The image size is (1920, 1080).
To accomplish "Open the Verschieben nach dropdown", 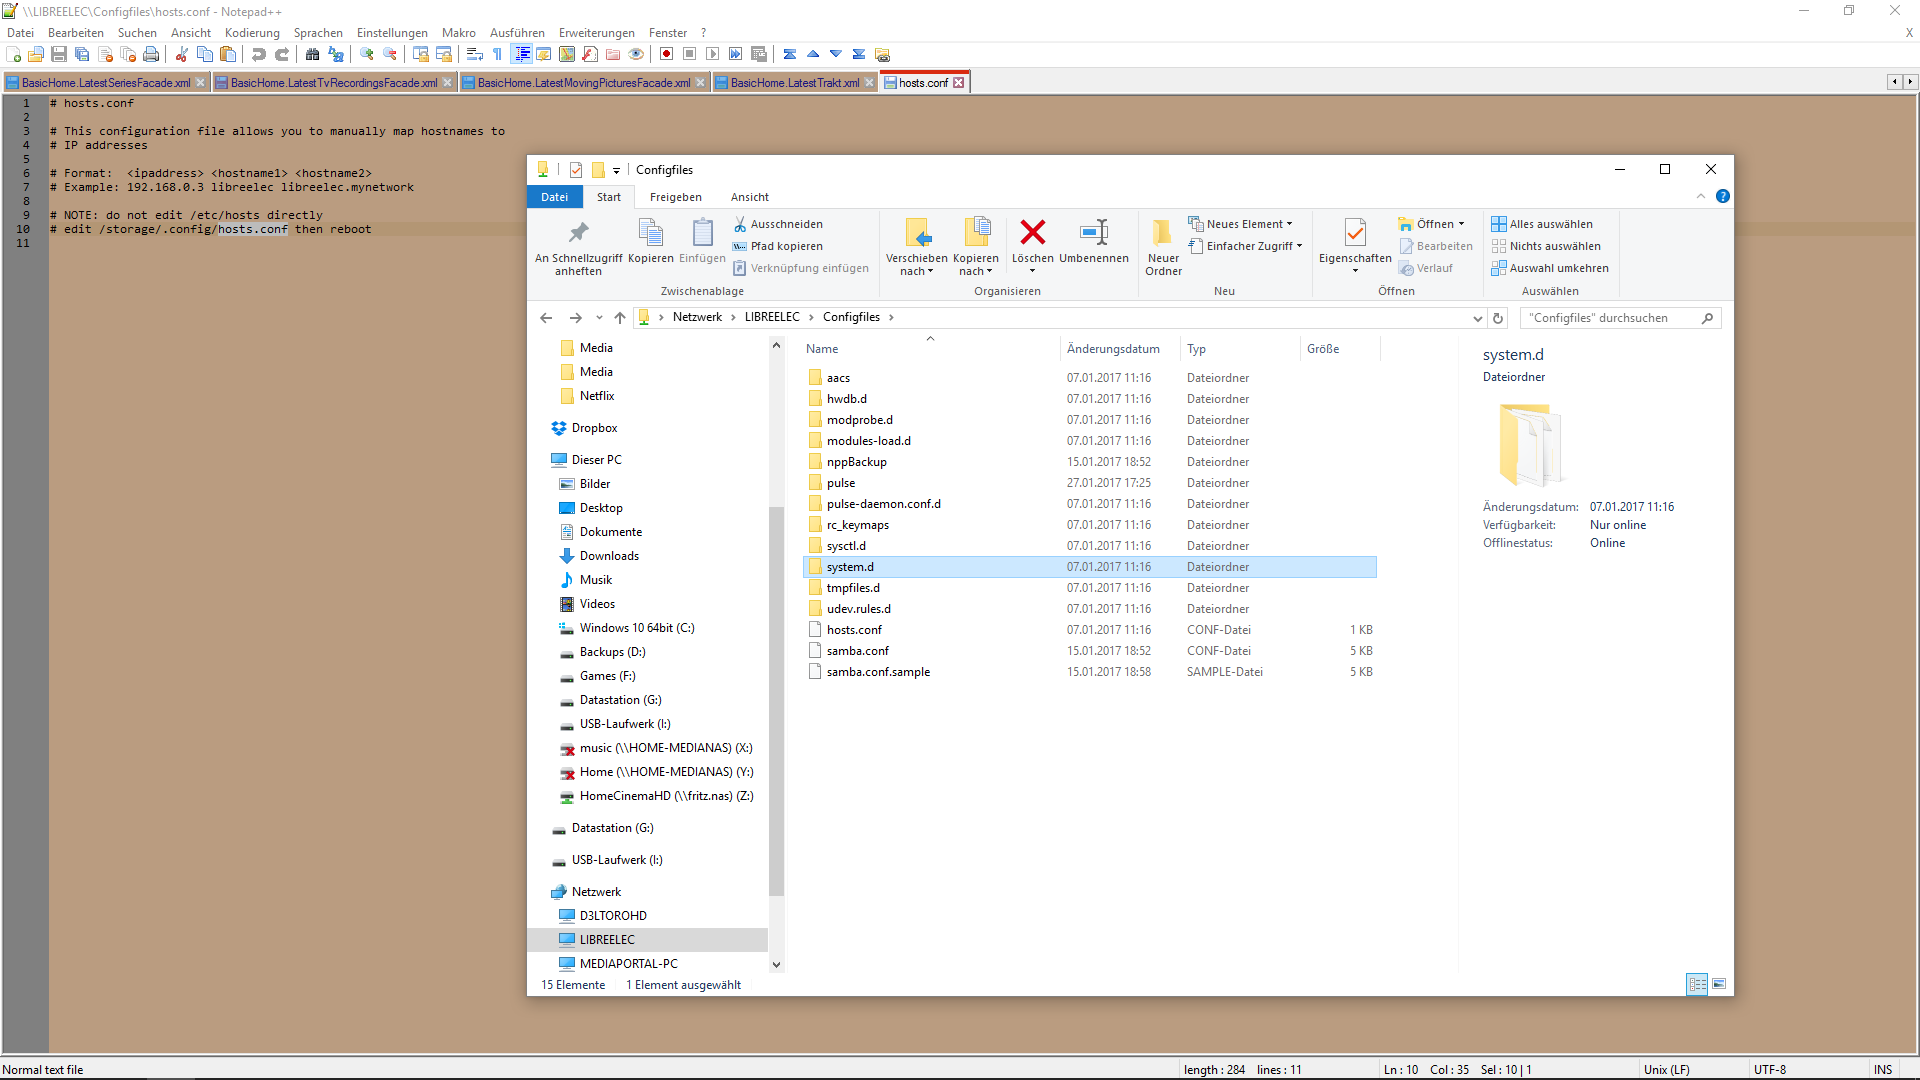I will (x=916, y=271).
